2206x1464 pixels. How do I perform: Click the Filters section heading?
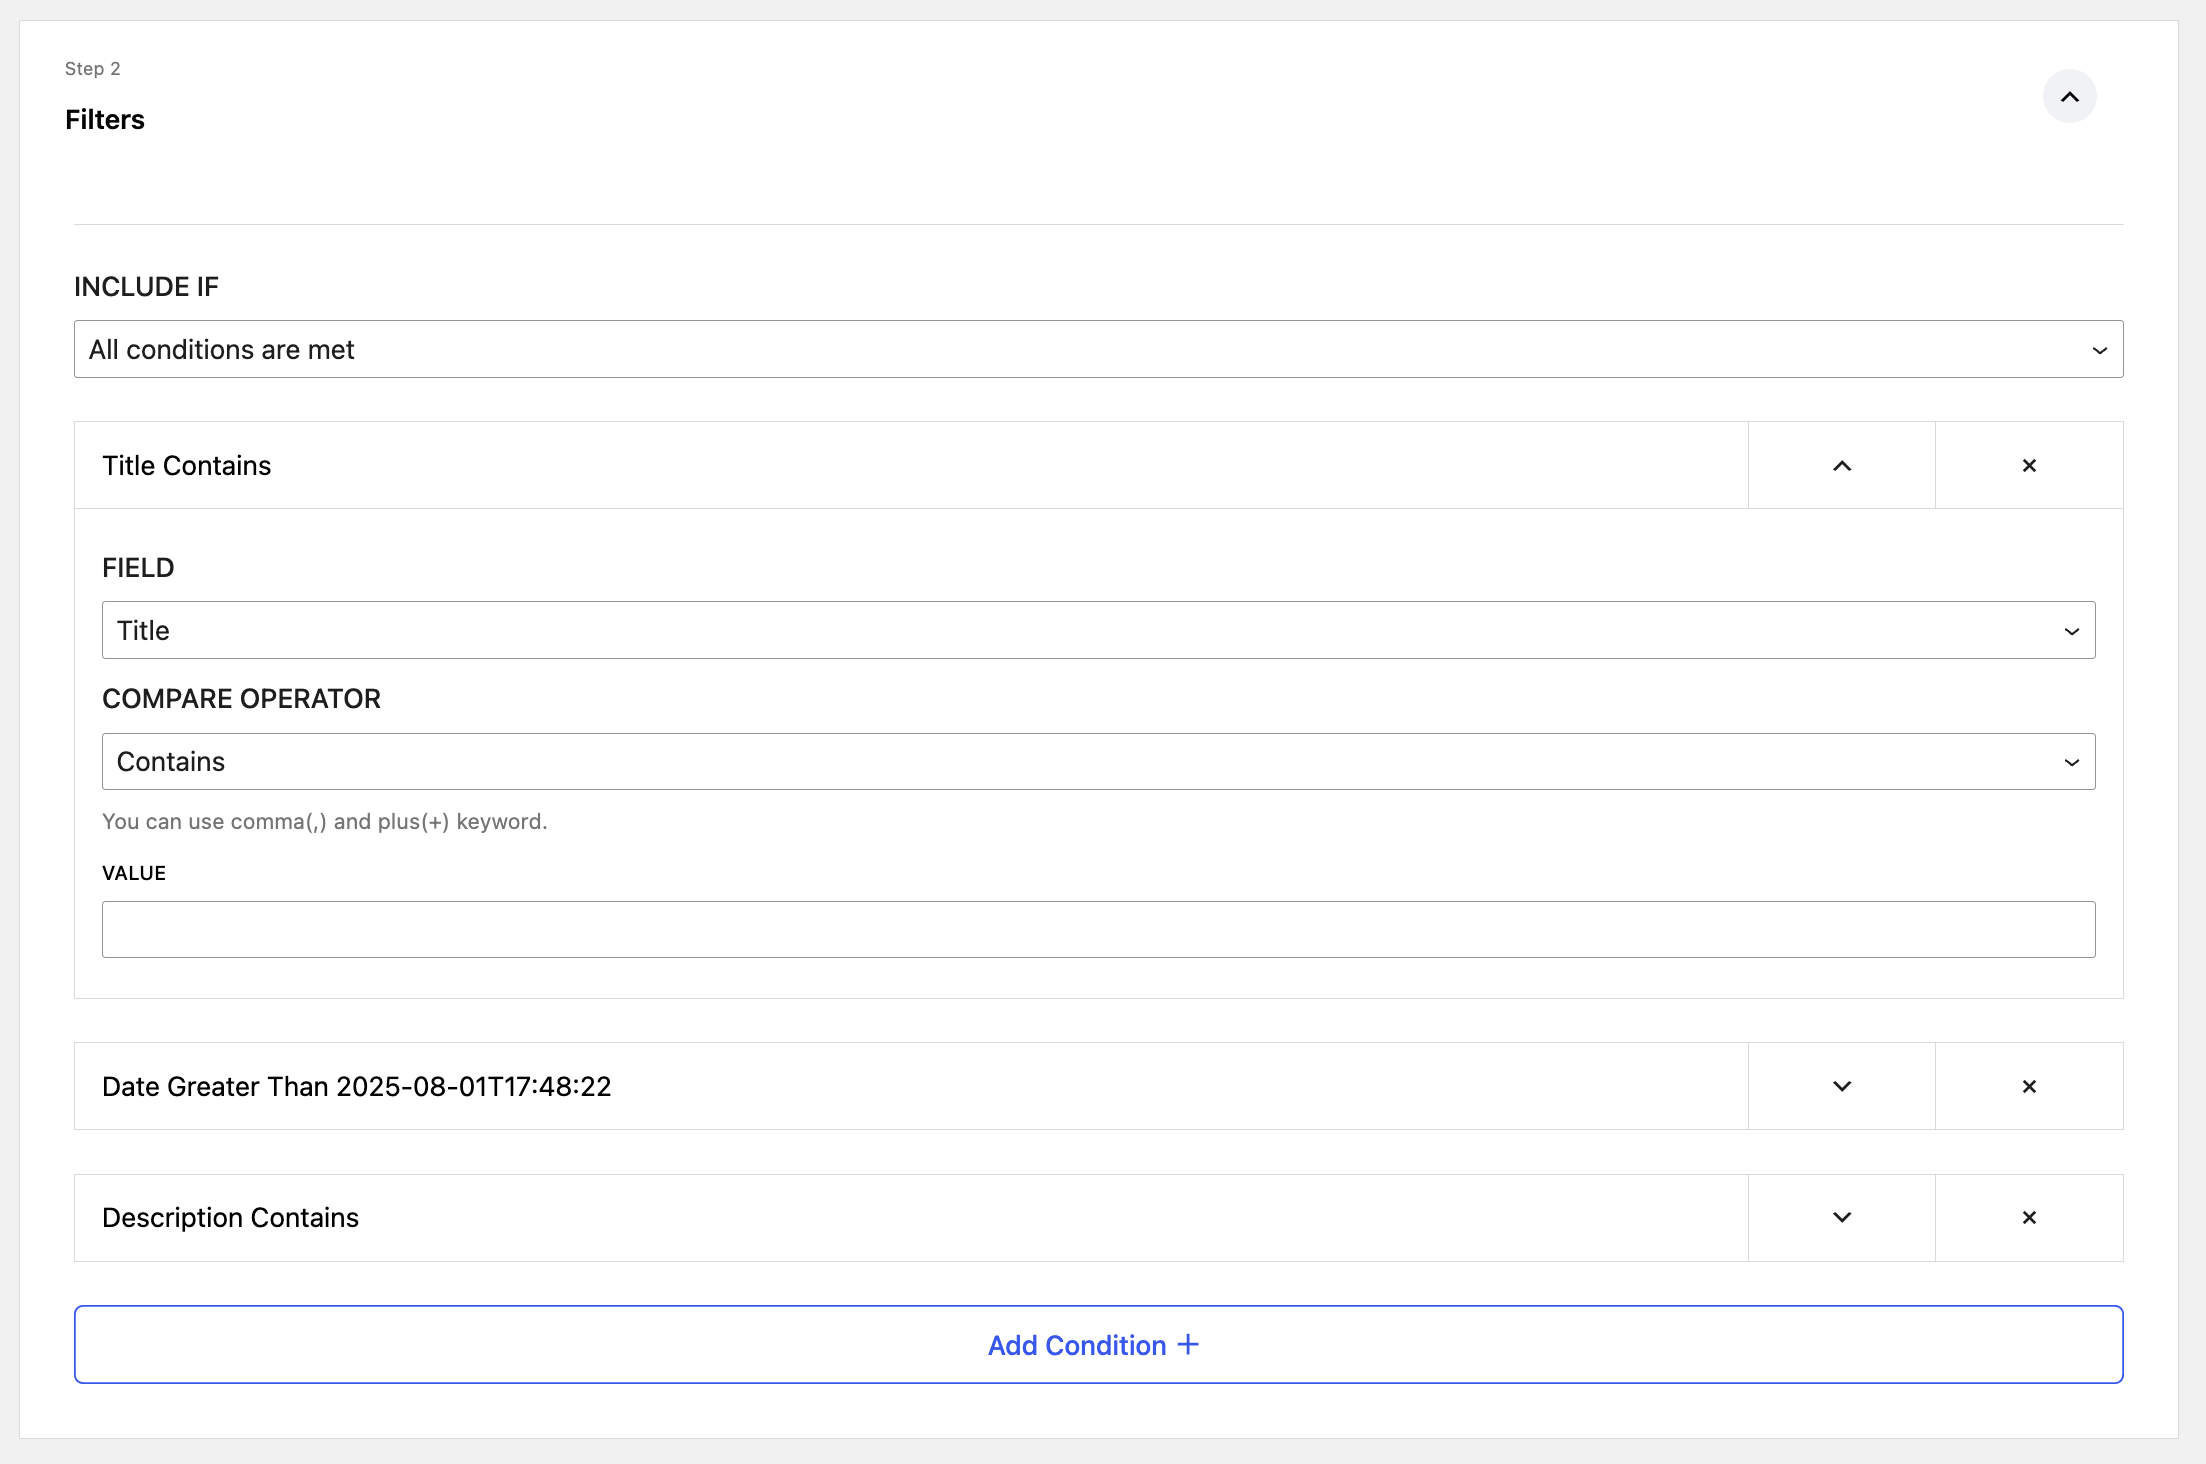[x=105, y=120]
